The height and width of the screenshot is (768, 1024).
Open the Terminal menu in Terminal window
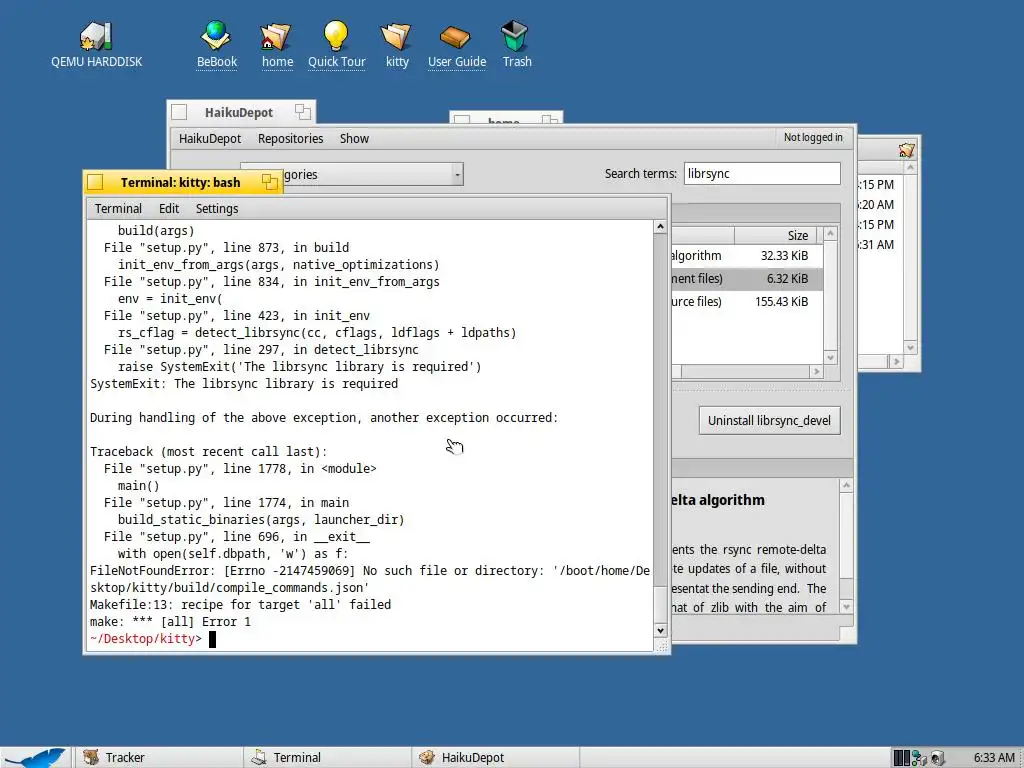pyautogui.click(x=118, y=208)
